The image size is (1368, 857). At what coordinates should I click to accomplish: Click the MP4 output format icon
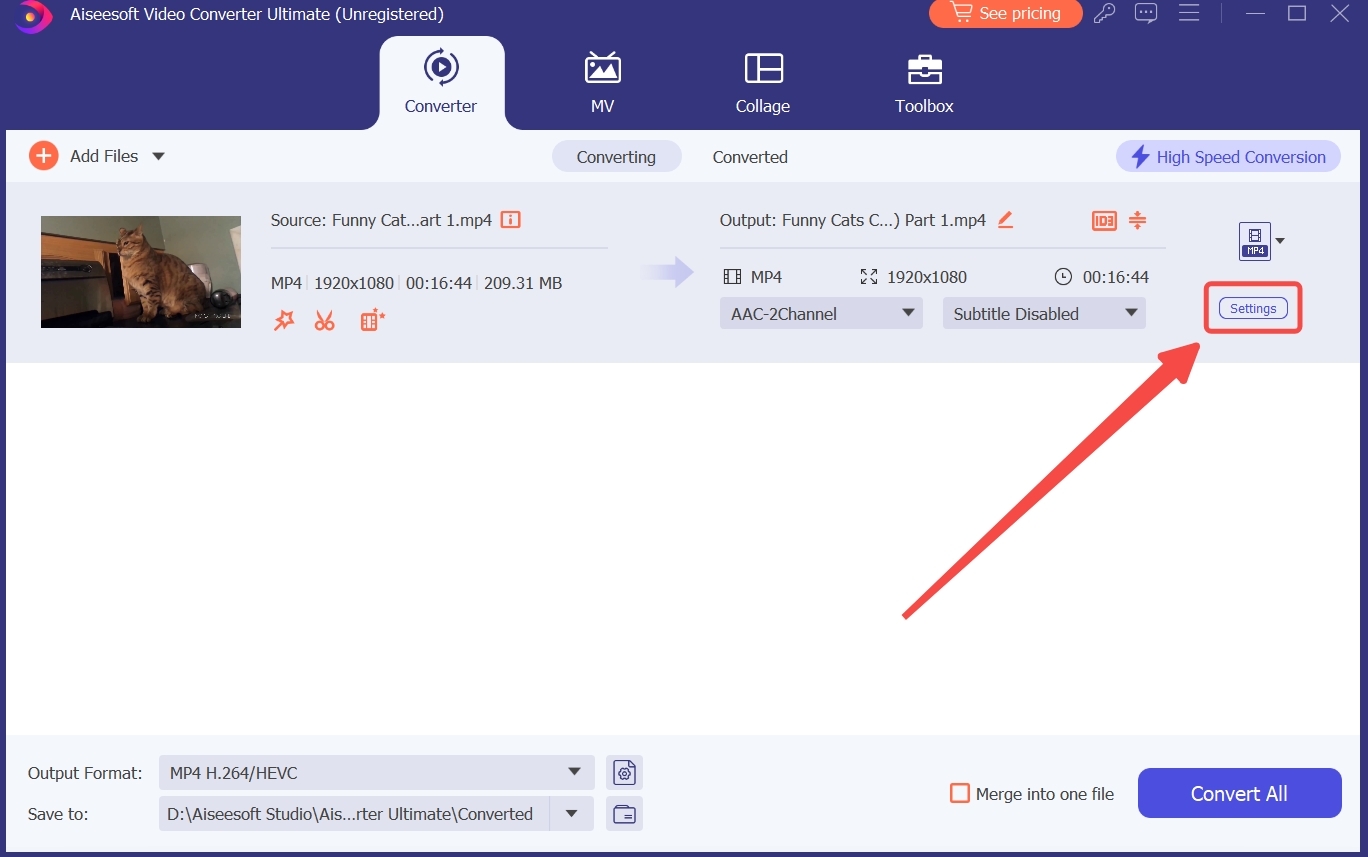[x=1255, y=241]
